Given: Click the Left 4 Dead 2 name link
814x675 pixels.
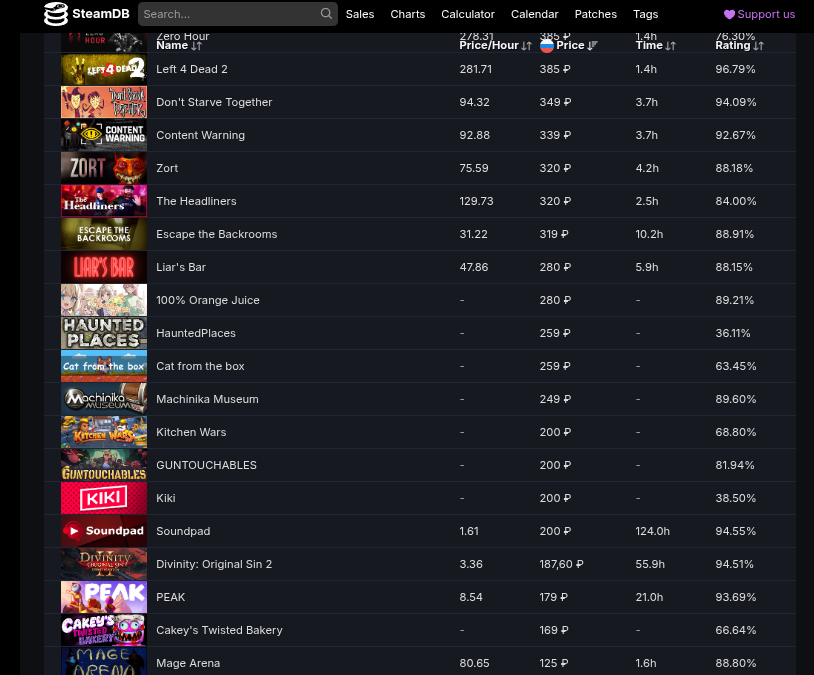Looking at the screenshot, I should (192, 69).
